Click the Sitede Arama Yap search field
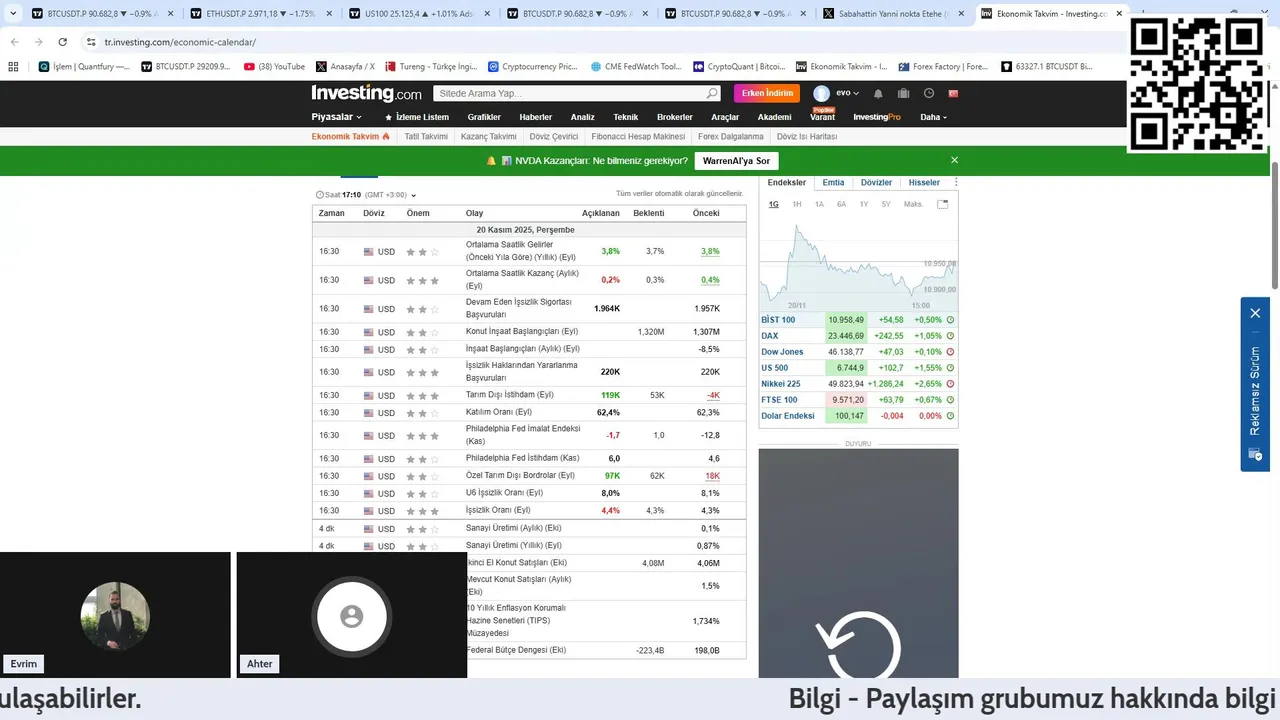Viewport: 1280px width, 720px height. pyautogui.click(x=568, y=93)
